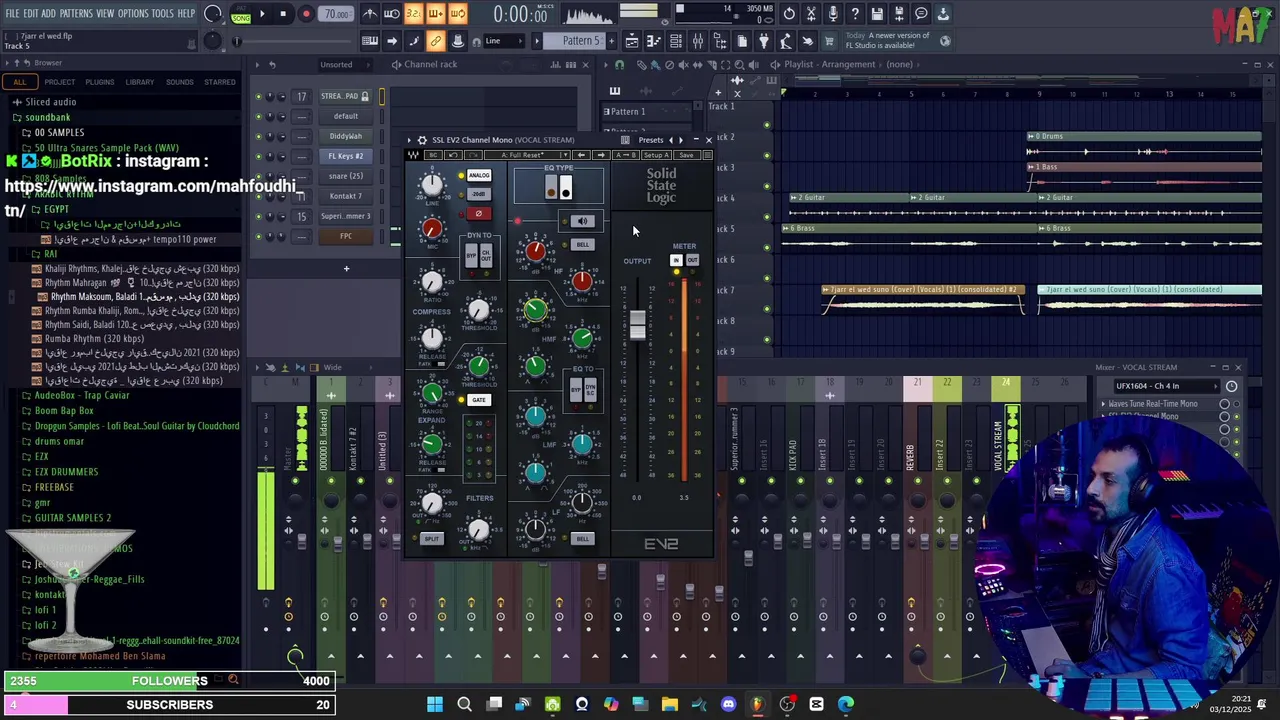Viewport: 1280px width, 720px height.
Task: Mute the DiddyWah channel with its green LED
Action: coord(258,136)
